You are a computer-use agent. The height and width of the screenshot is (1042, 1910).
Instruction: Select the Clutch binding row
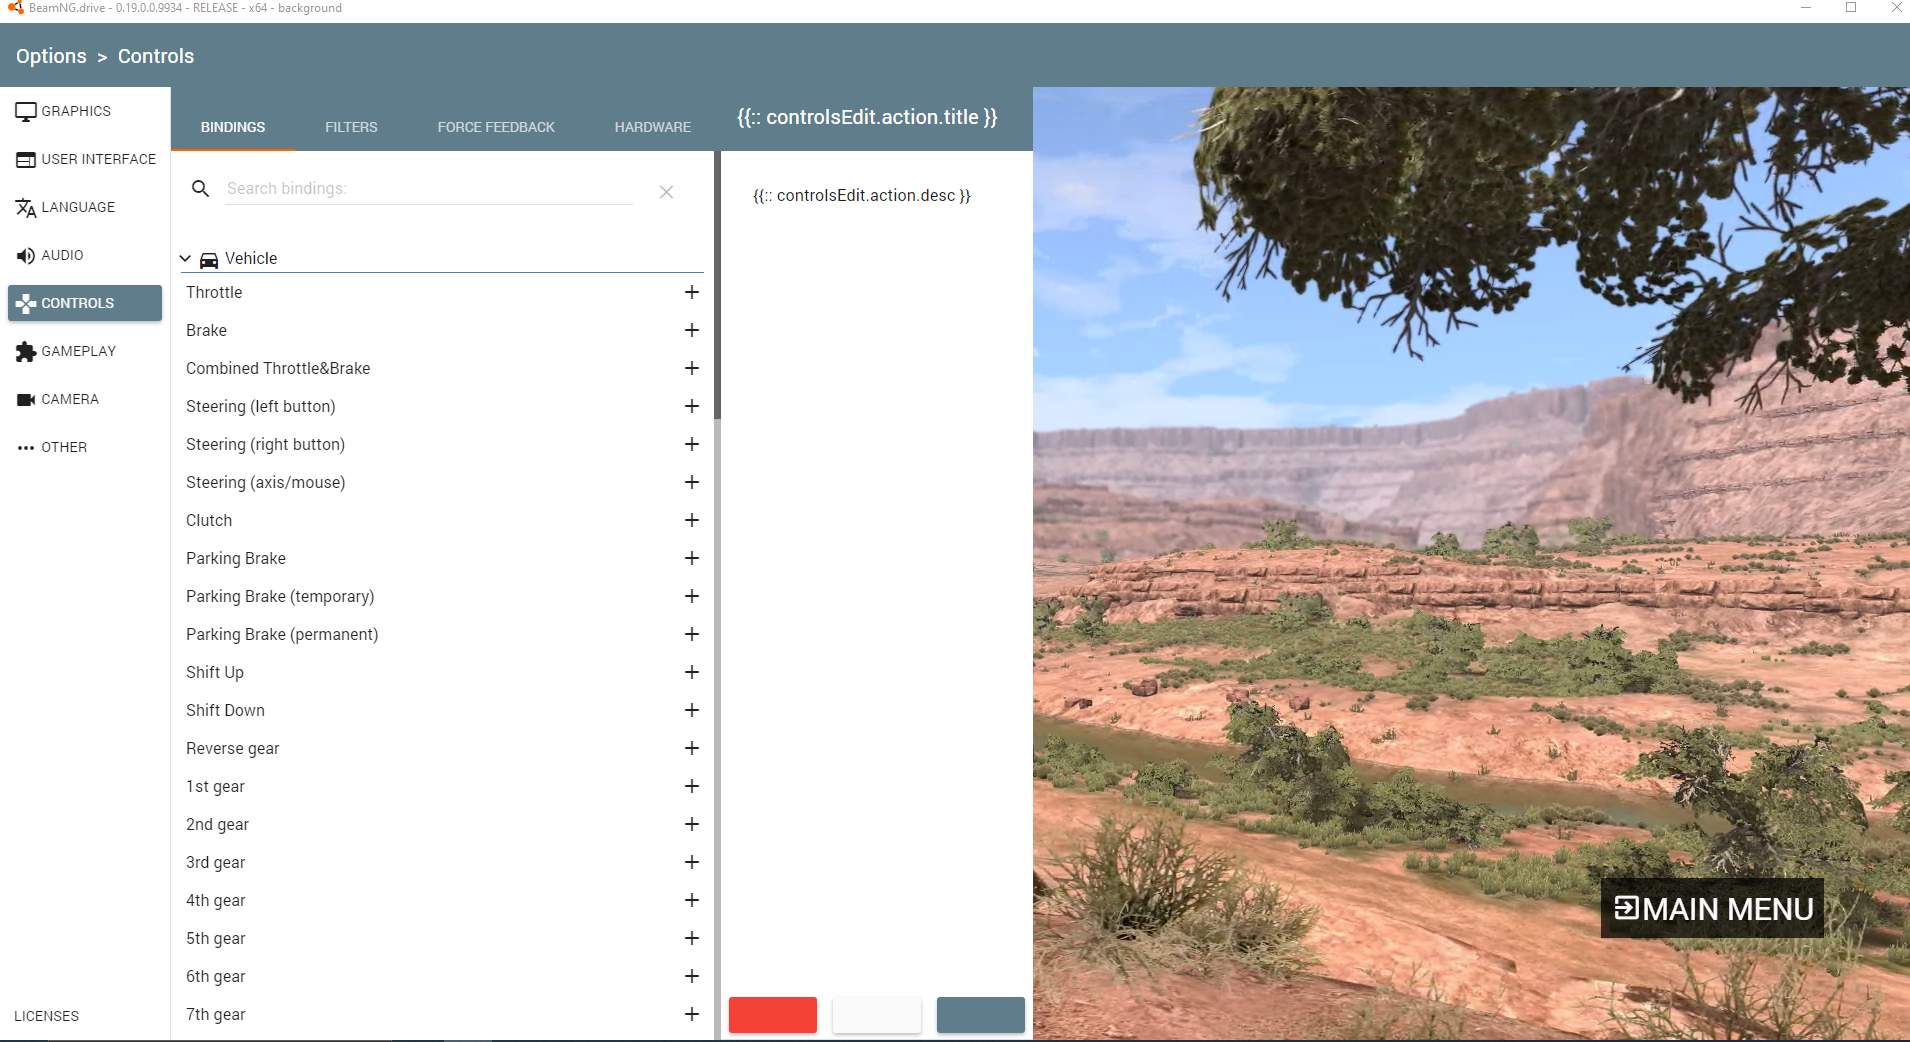[442, 520]
